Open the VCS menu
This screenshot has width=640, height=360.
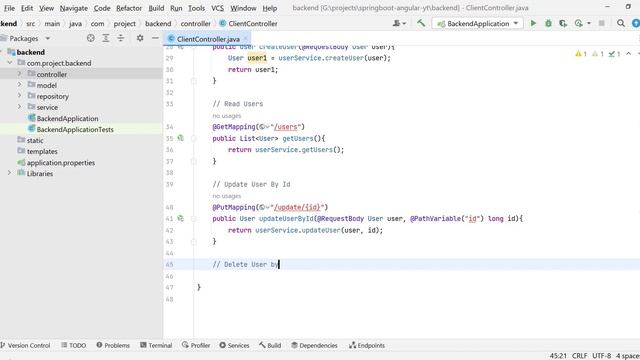click(217, 8)
